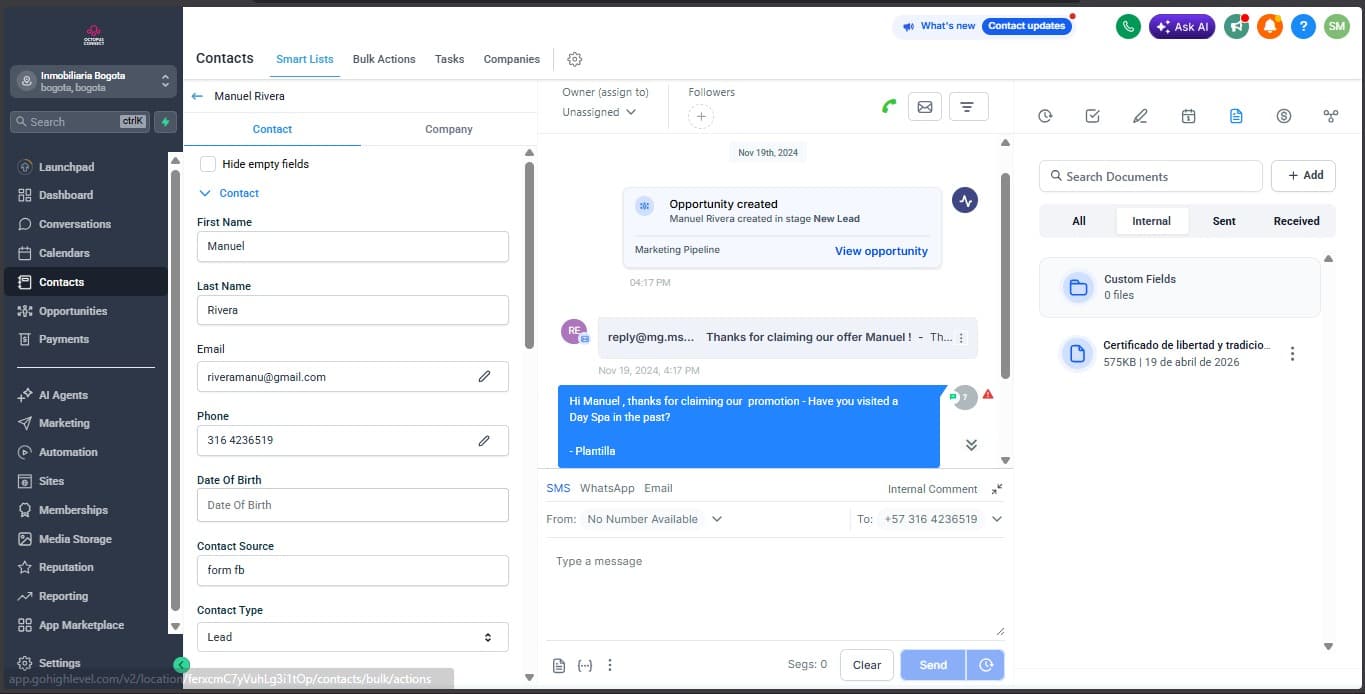Open the Tasks checklist icon in right panel
1365x694 pixels.
click(1092, 116)
